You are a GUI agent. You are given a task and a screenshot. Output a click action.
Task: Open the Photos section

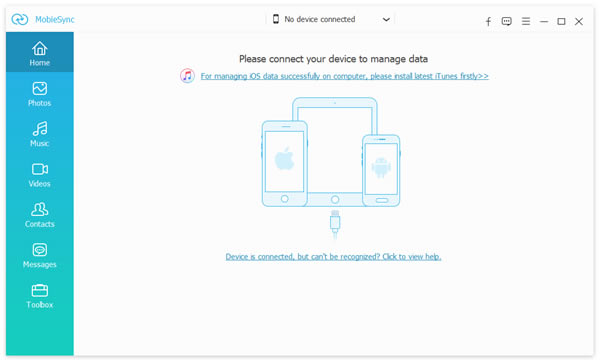point(40,94)
